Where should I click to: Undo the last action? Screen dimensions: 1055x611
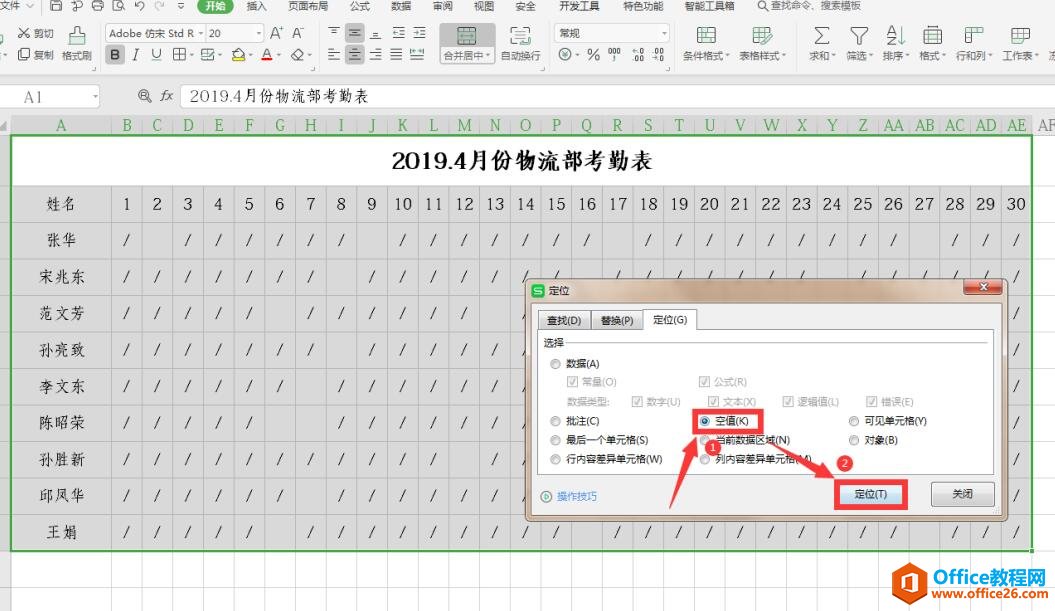click(x=139, y=6)
